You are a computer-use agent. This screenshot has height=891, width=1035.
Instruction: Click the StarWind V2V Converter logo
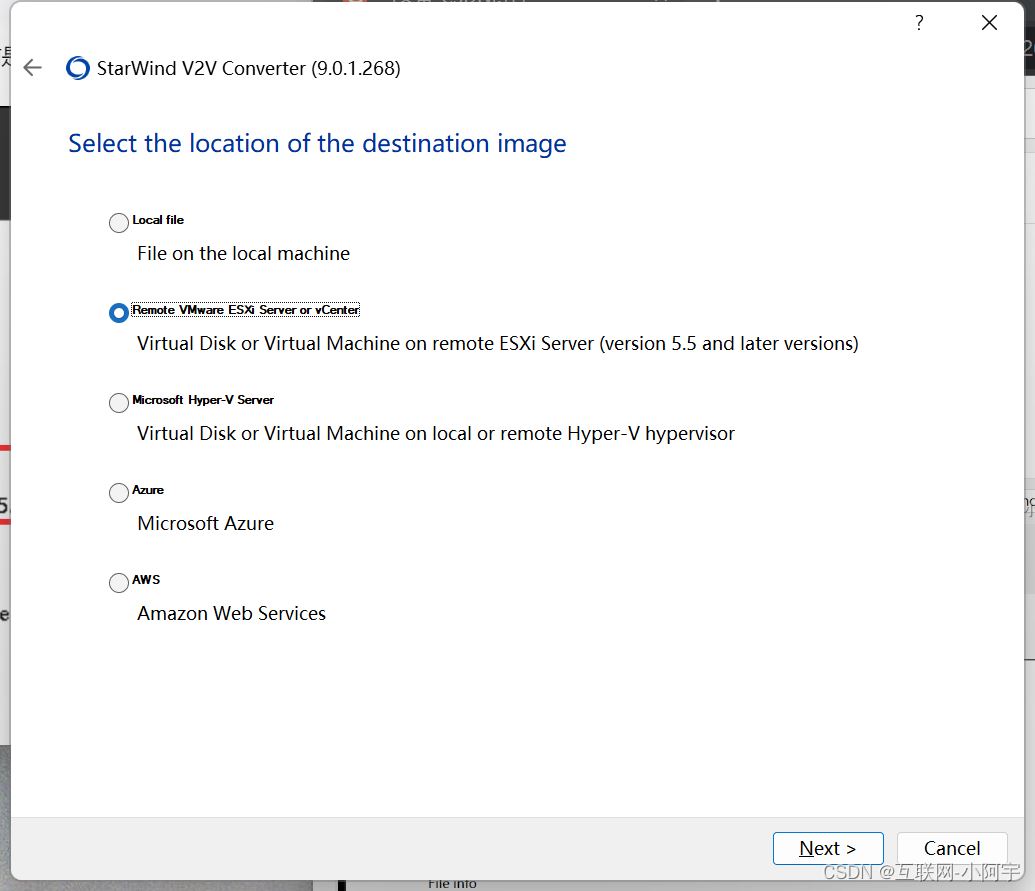tap(78, 68)
